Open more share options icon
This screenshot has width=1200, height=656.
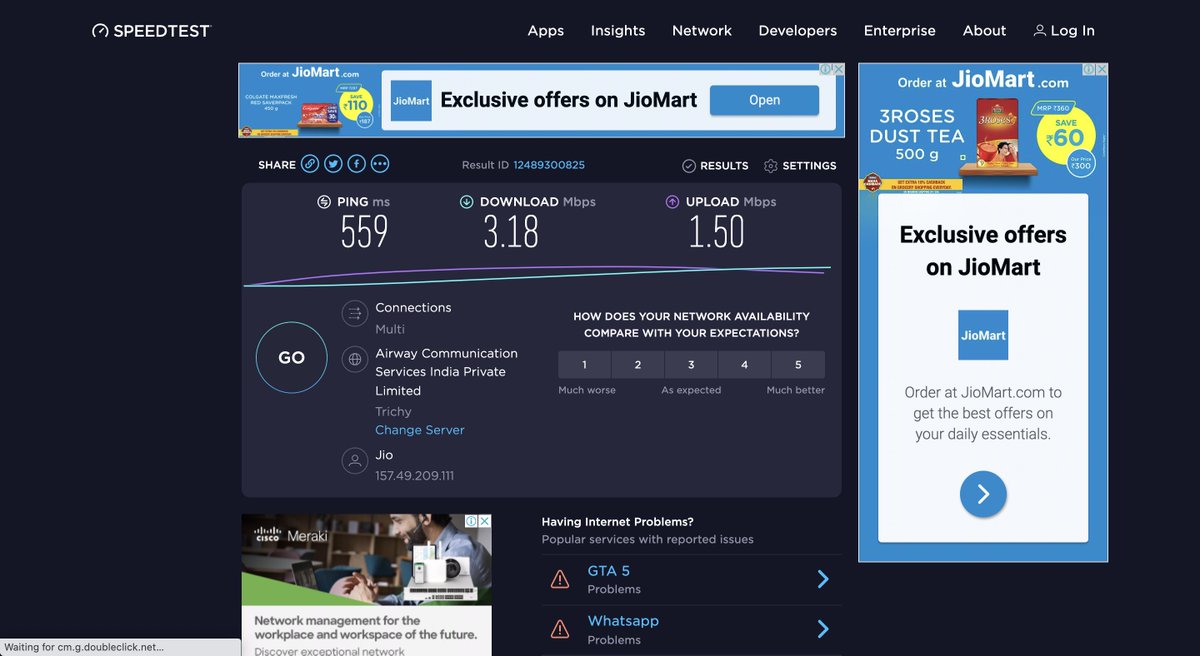(x=380, y=164)
